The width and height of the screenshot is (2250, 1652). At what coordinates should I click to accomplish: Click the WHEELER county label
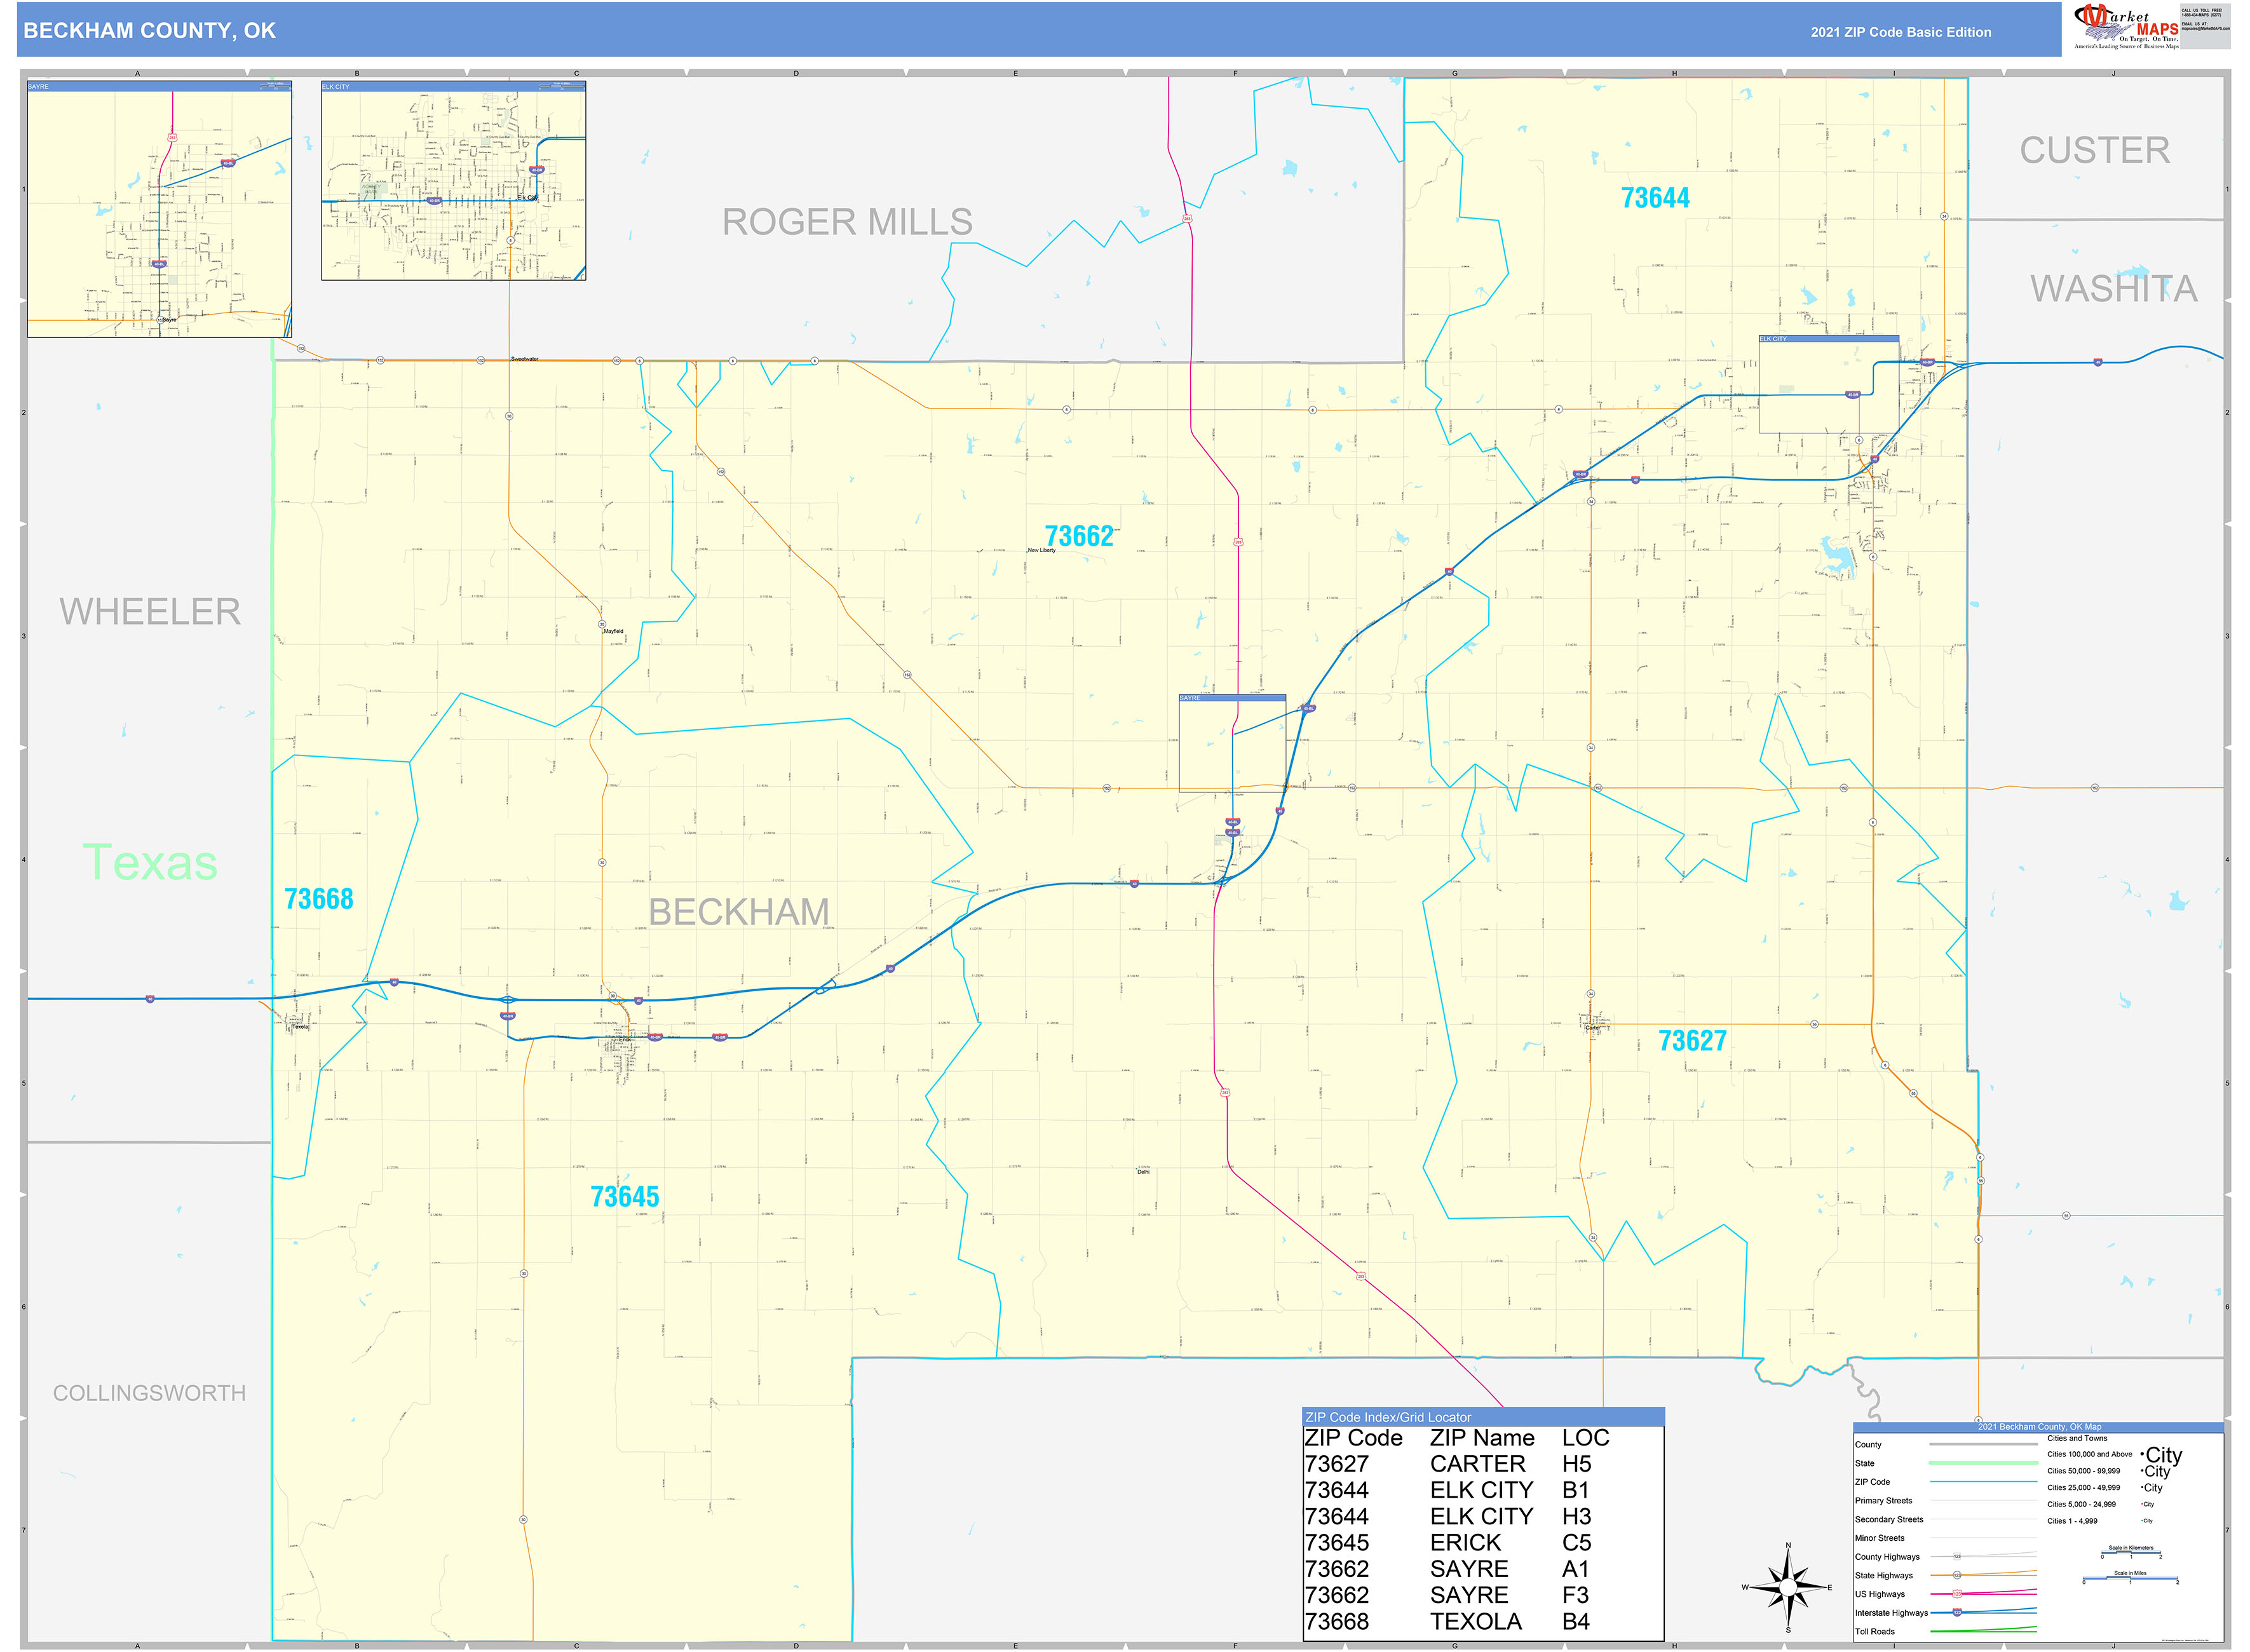click(x=150, y=611)
